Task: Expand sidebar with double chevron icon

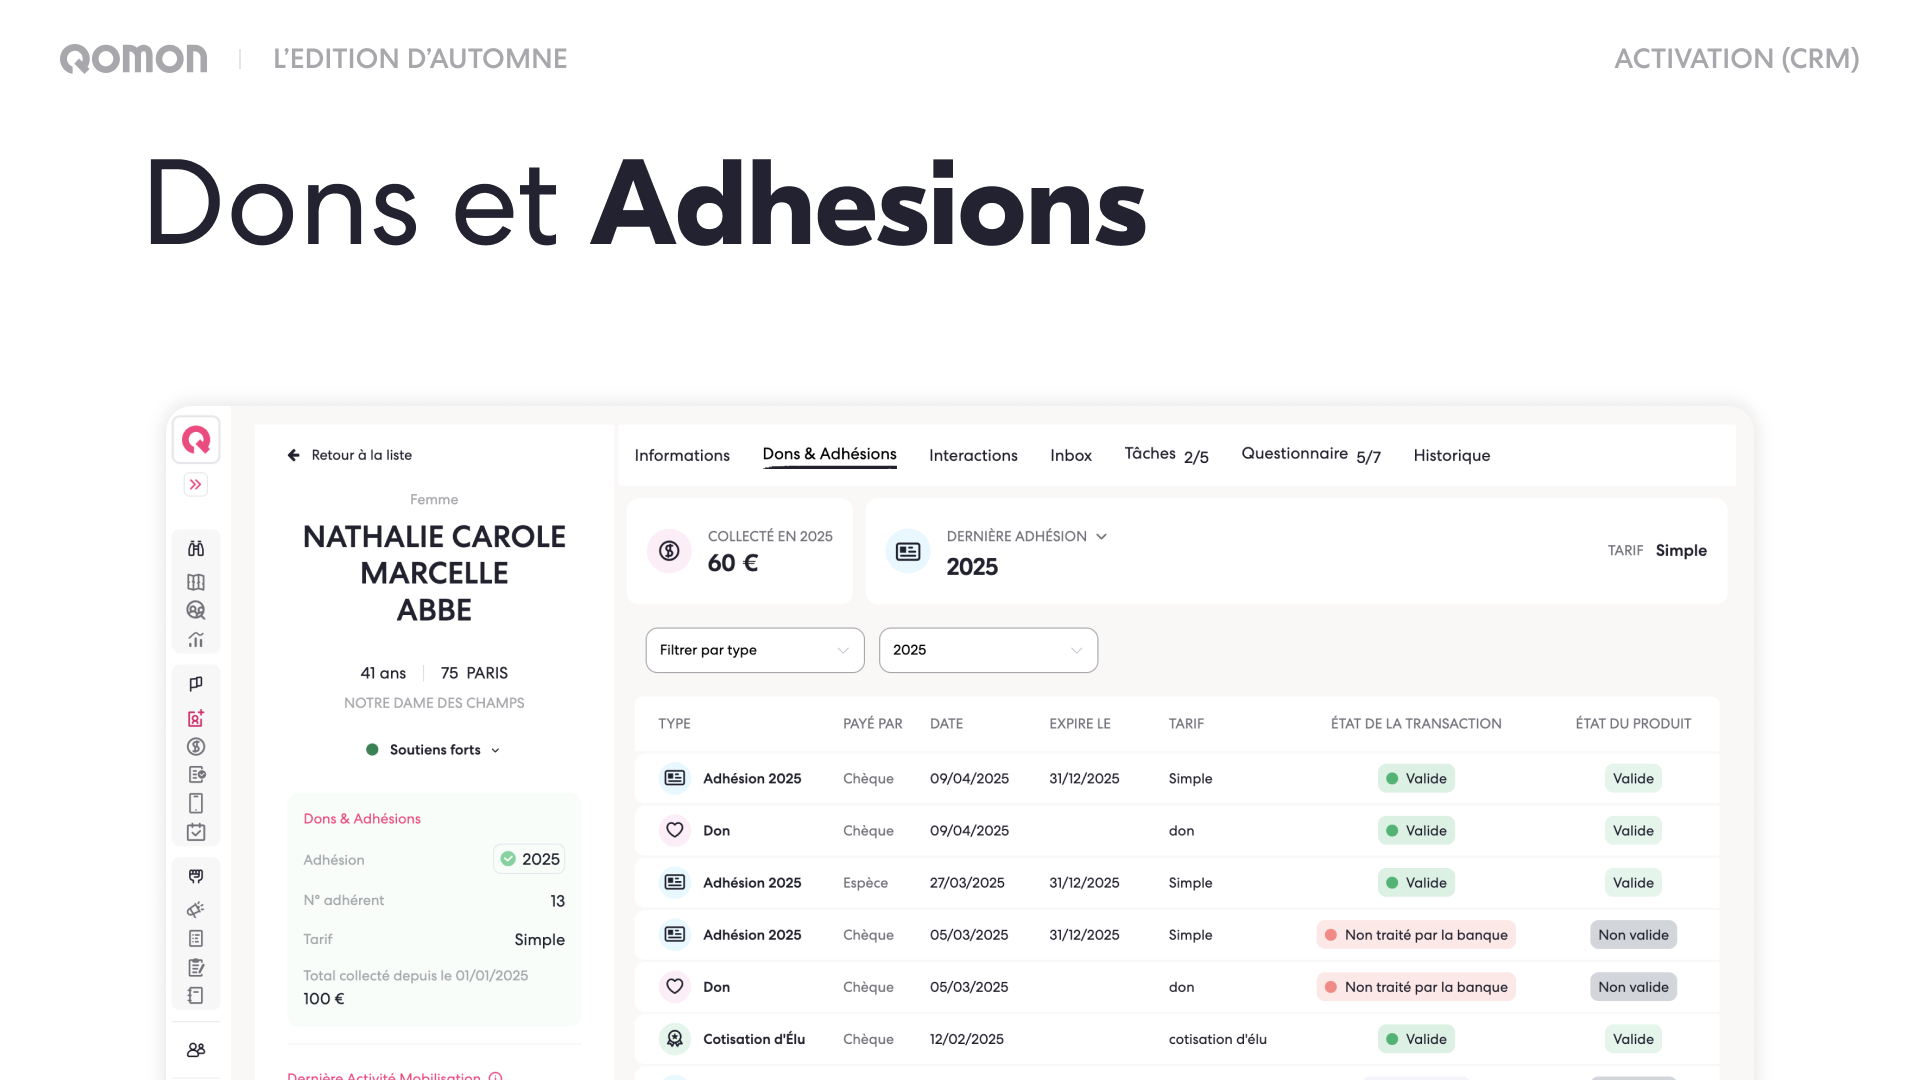Action: (196, 485)
